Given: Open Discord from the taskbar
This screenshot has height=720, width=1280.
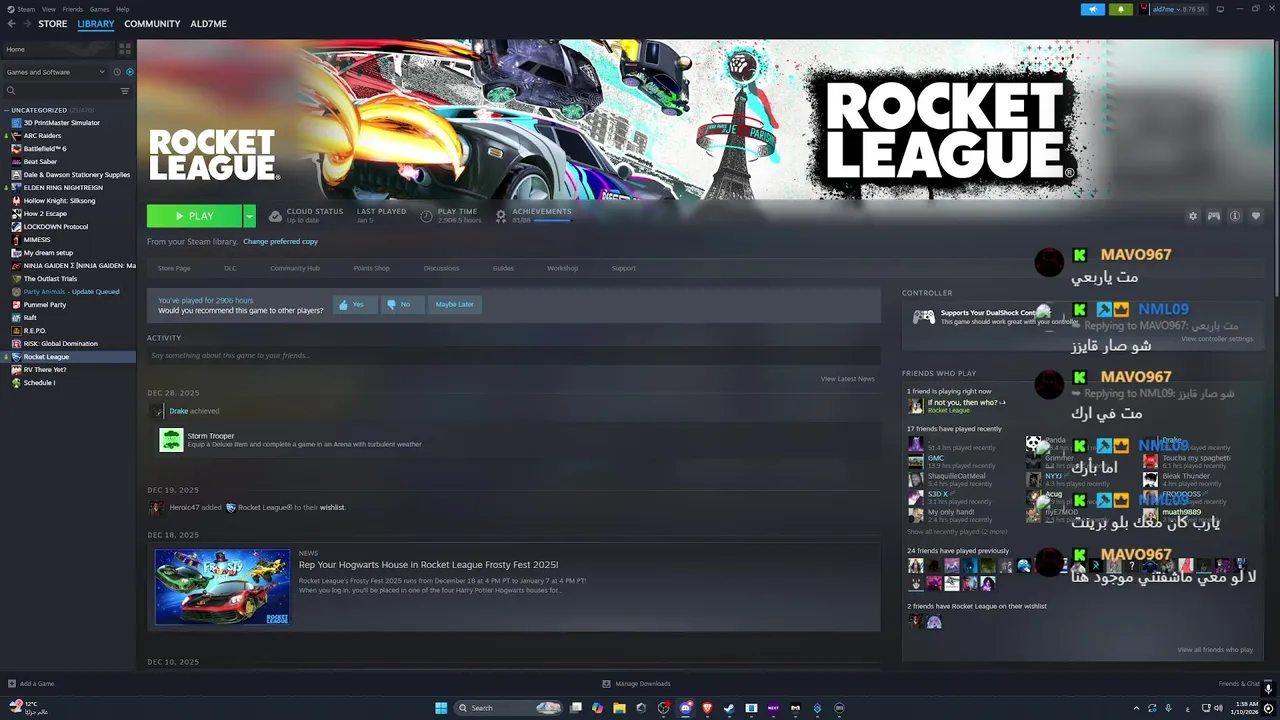Looking at the screenshot, I should pyautogui.click(x=685, y=708).
